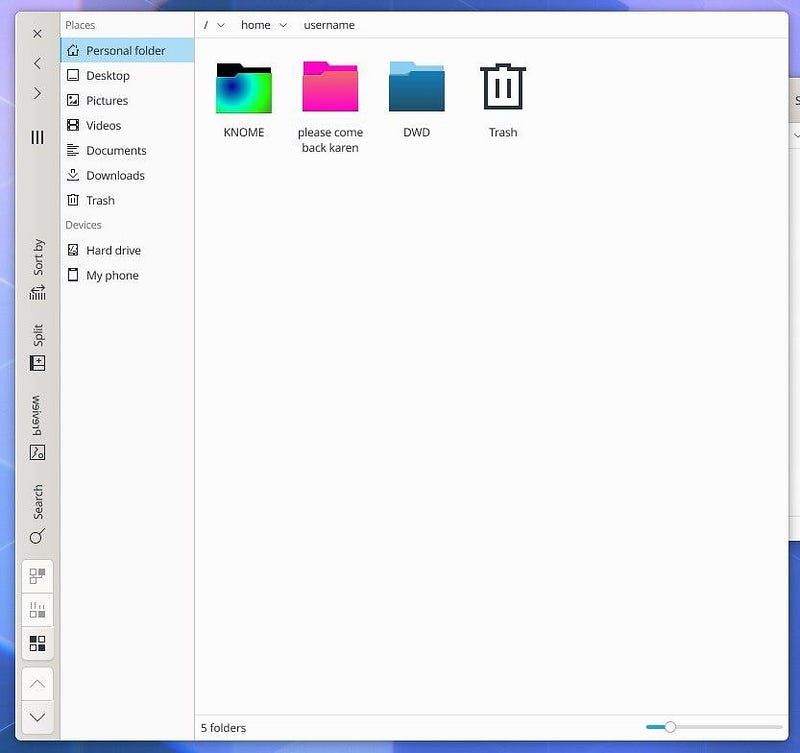Open Downloads in the sidebar
800x753 pixels.
[127, 175]
